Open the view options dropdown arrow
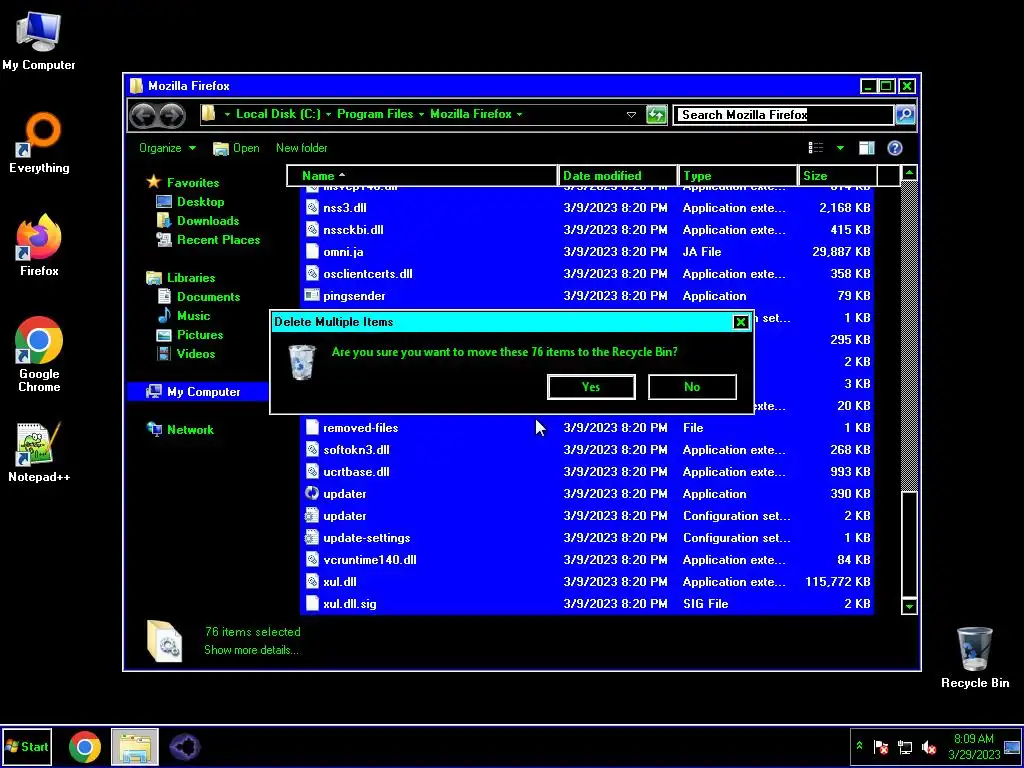This screenshot has width=1024, height=768. pos(840,148)
